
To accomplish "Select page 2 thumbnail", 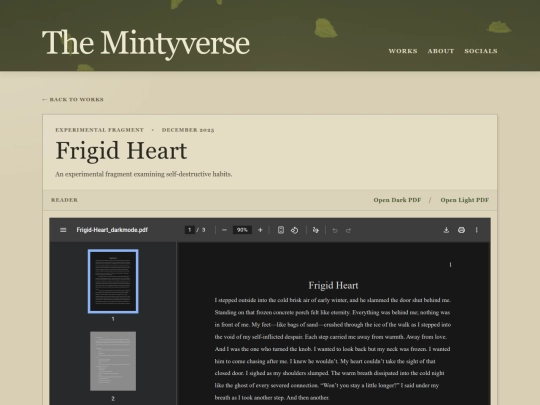I will 113,361.
